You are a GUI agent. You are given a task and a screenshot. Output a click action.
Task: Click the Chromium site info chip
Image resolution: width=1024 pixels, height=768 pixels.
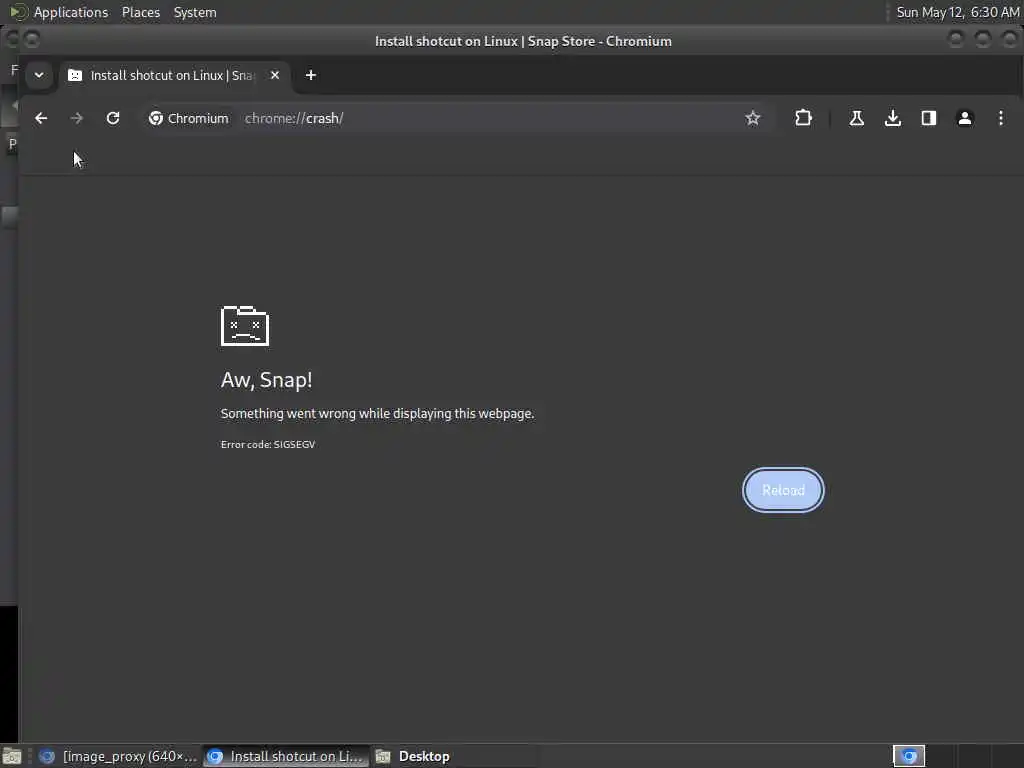coord(189,118)
